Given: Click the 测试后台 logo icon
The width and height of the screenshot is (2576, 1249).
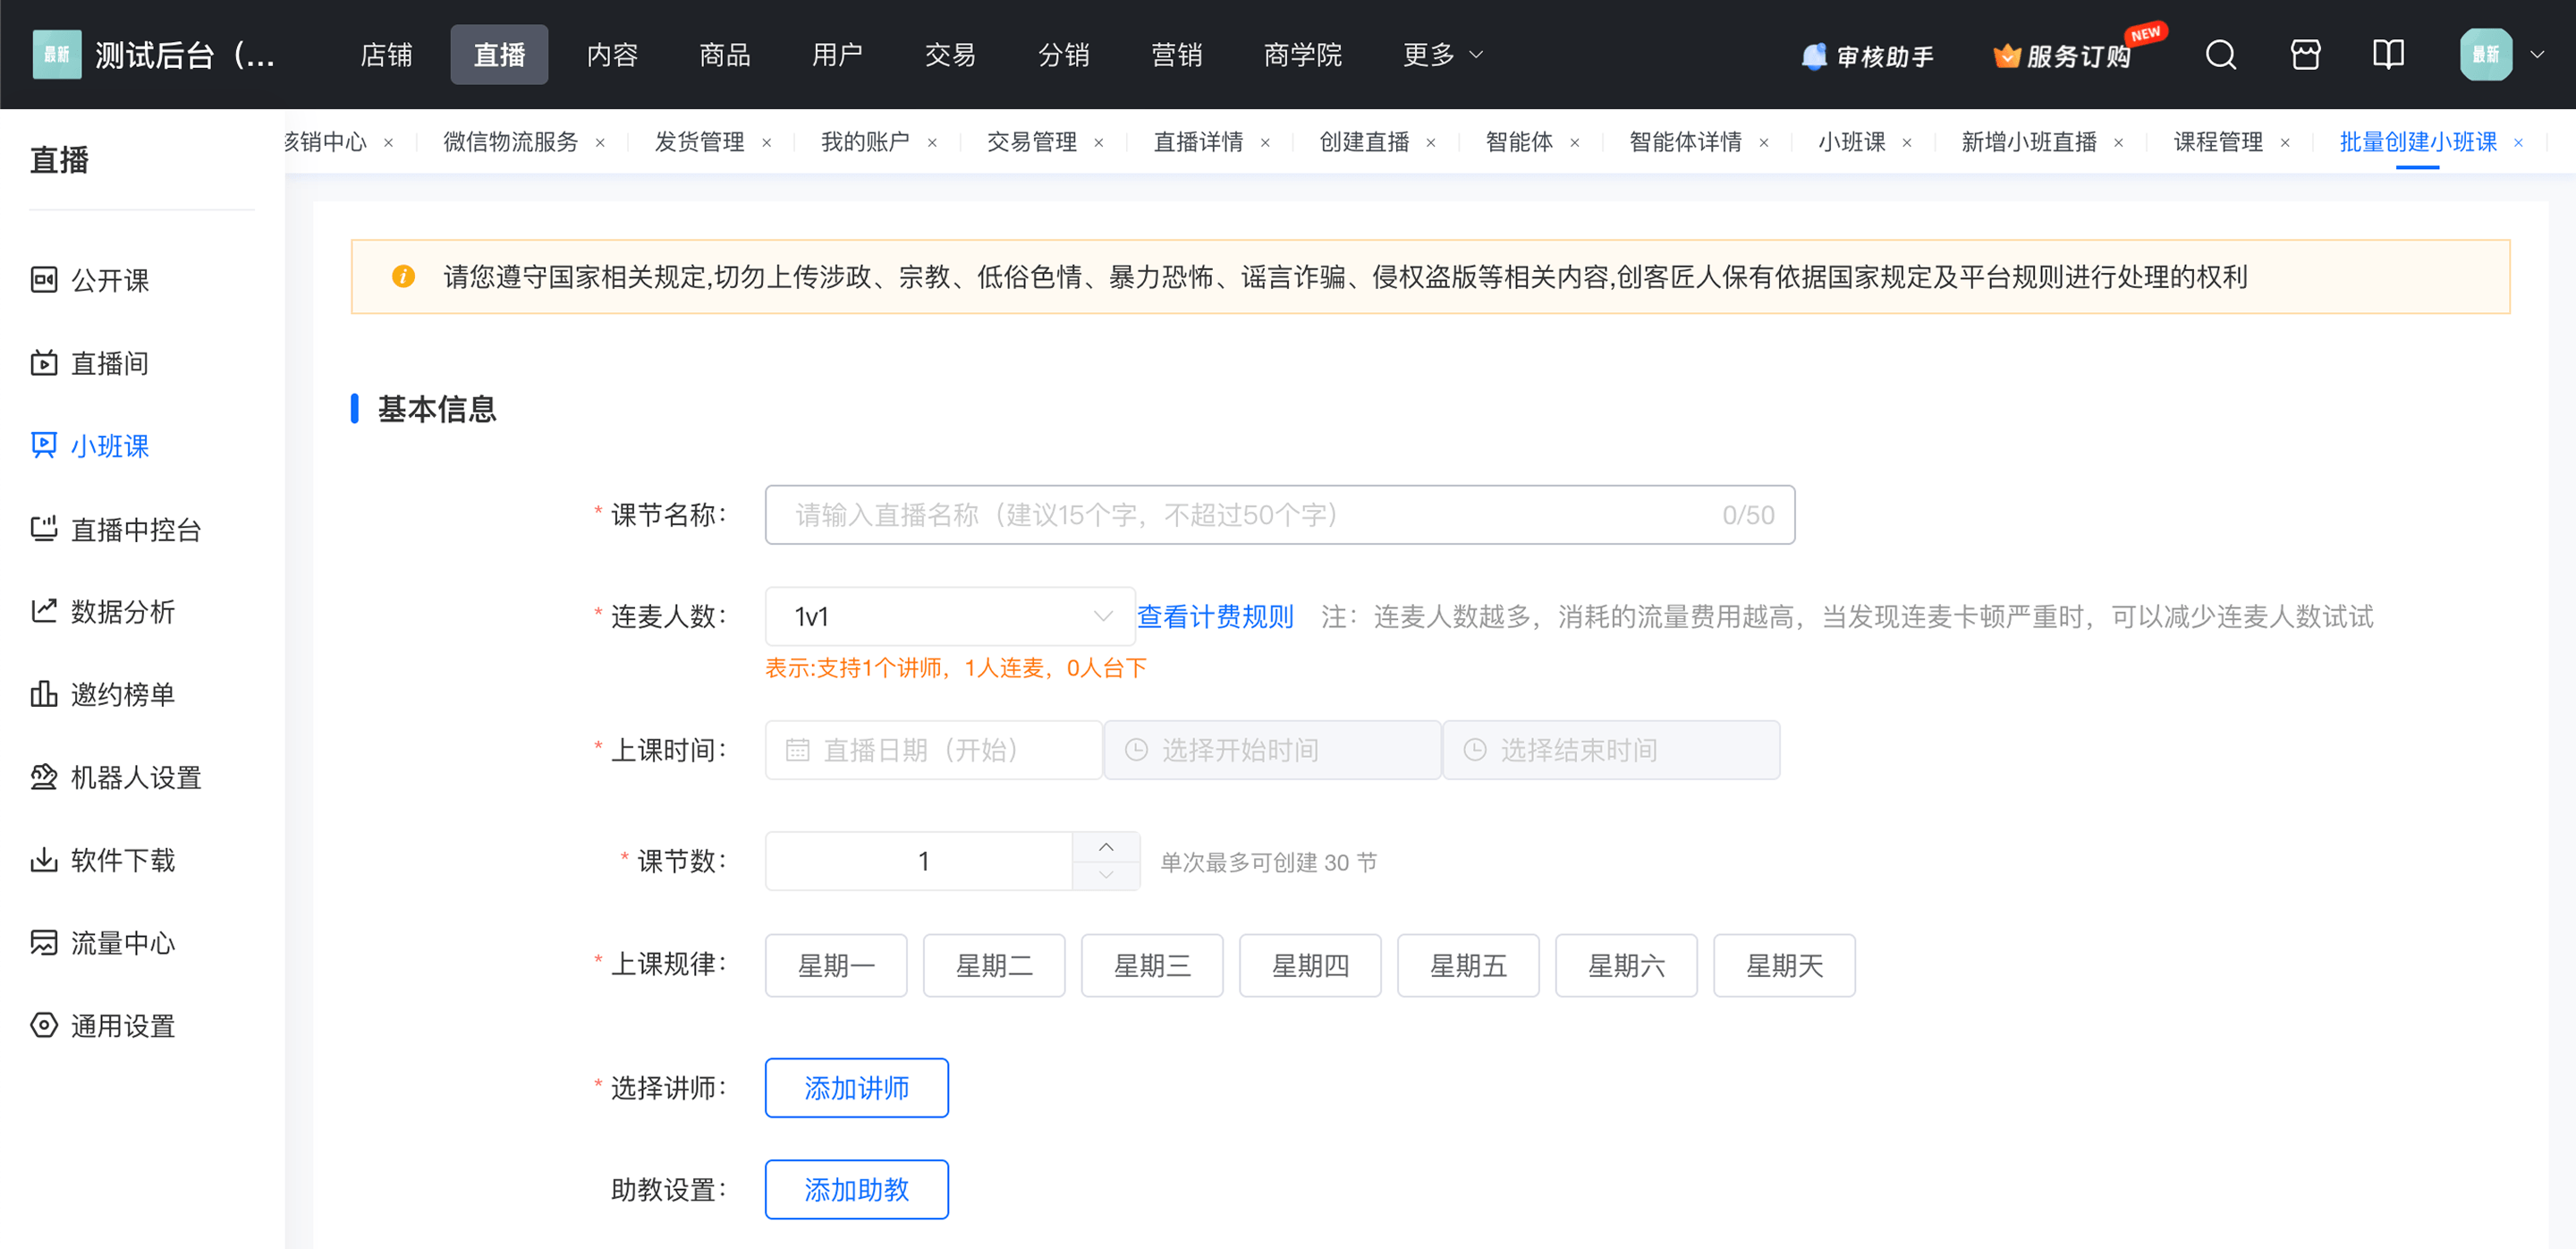Looking at the screenshot, I should coord(57,54).
